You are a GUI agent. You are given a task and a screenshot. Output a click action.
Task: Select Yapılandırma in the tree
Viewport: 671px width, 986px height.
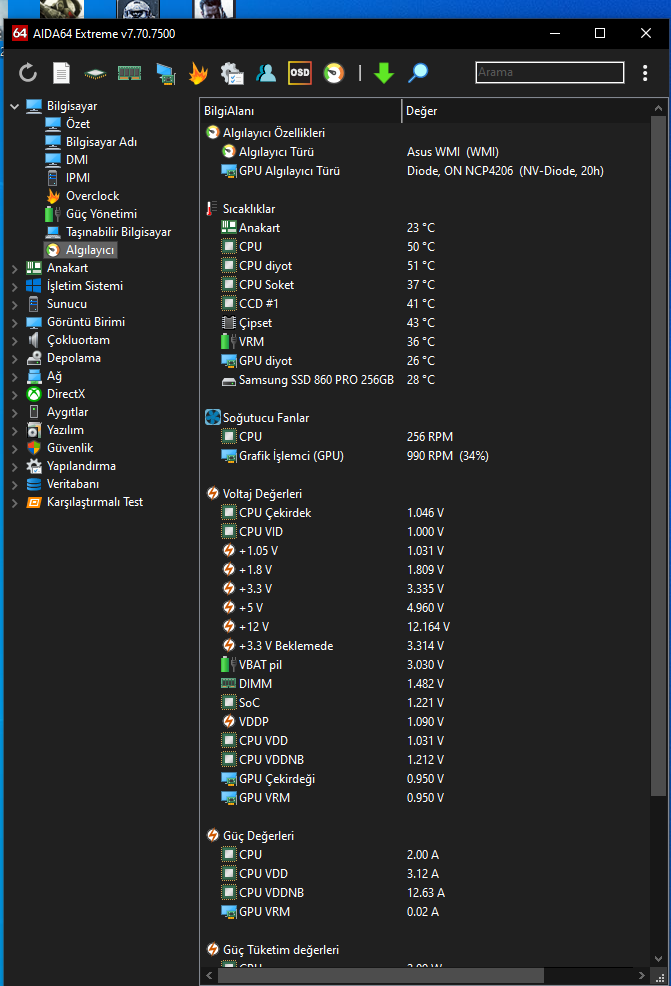(80, 466)
